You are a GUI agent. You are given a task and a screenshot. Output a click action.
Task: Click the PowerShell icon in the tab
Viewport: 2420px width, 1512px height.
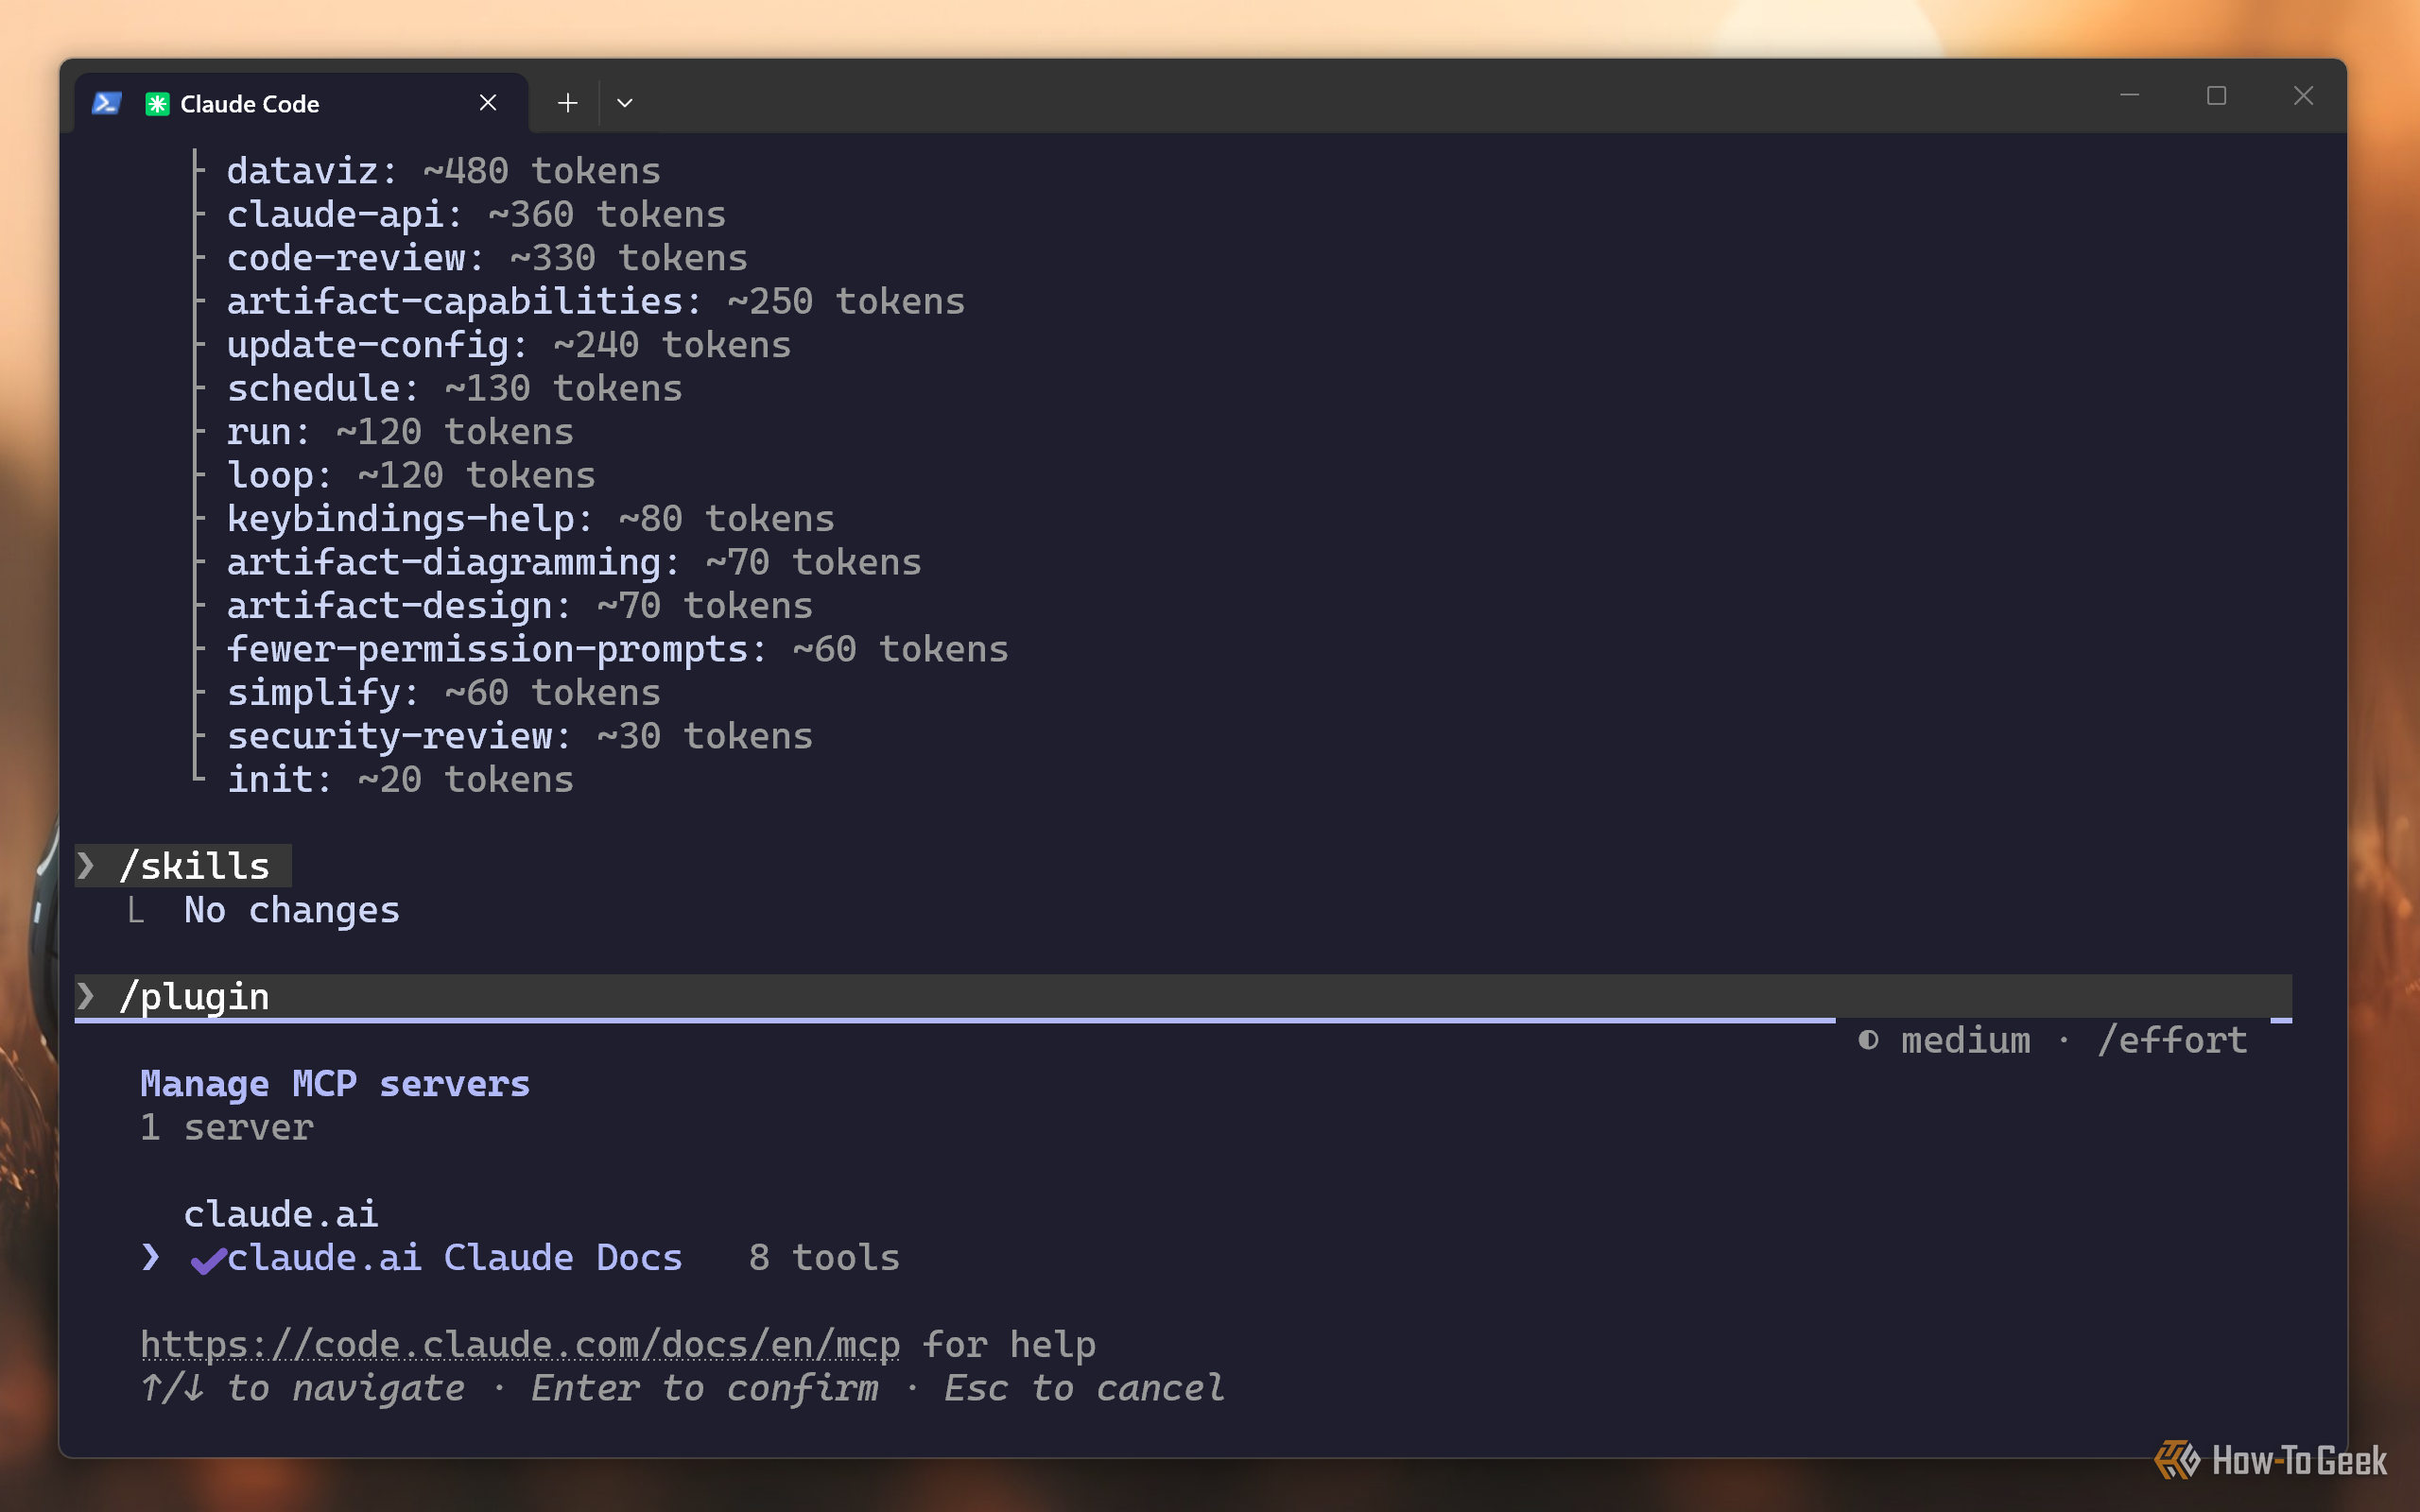pyautogui.click(x=107, y=103)
